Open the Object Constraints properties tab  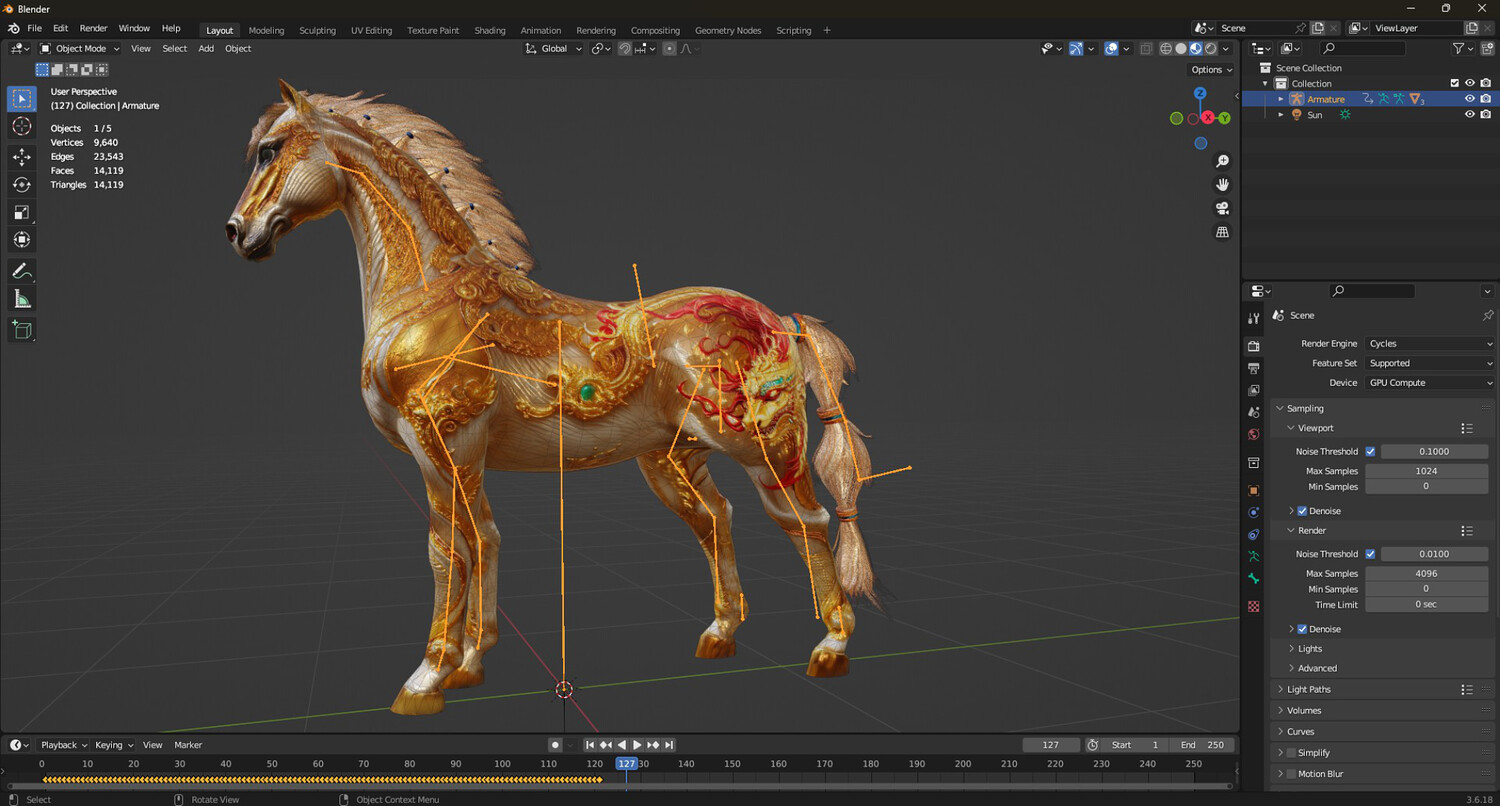[x=1254, y=534]
